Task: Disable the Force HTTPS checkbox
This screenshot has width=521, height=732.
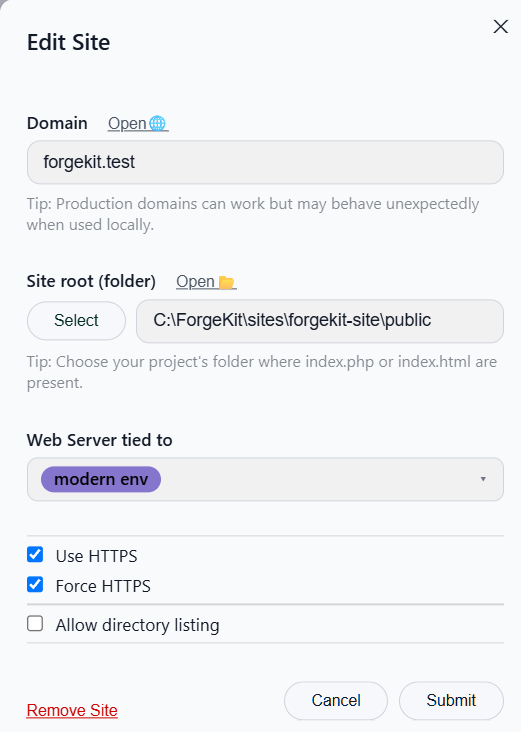Action: pyautogui.click(x=35, y=584)
